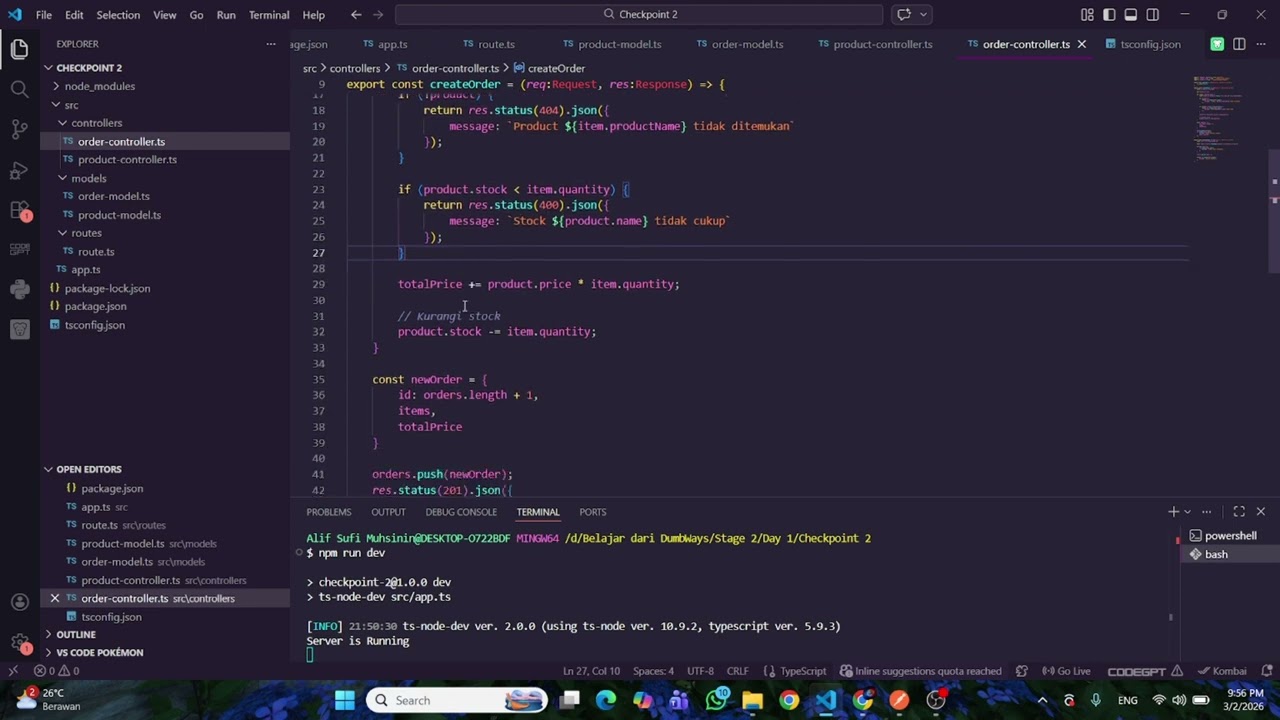Open the Copilot chat dropdown arrow
The height and width of the screenshot is (720, 1280).
[x=924, y=14]
